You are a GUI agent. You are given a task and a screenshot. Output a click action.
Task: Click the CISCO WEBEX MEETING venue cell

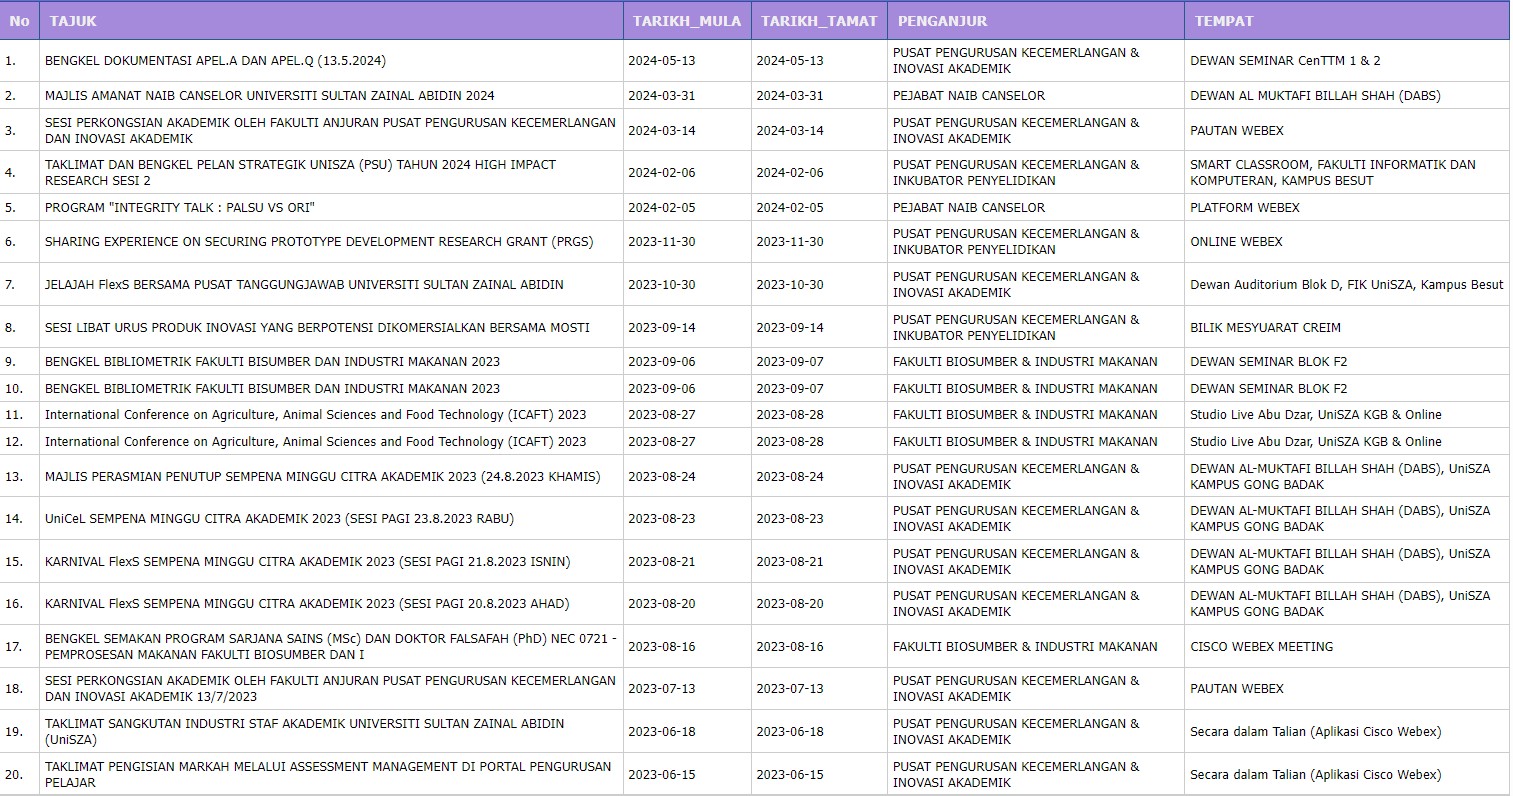(x=1261, y=647)
